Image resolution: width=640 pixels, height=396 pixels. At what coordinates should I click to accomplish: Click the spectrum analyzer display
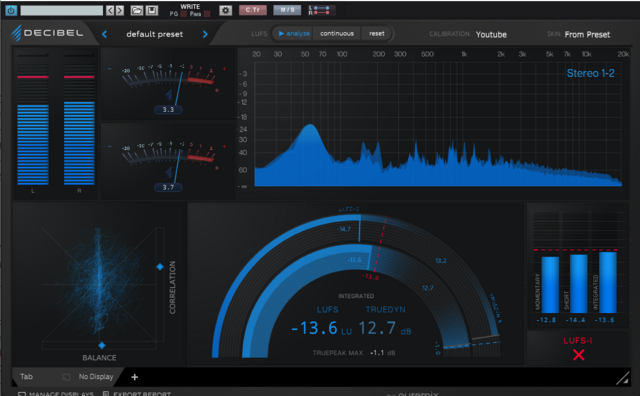[x=438, y=125]
